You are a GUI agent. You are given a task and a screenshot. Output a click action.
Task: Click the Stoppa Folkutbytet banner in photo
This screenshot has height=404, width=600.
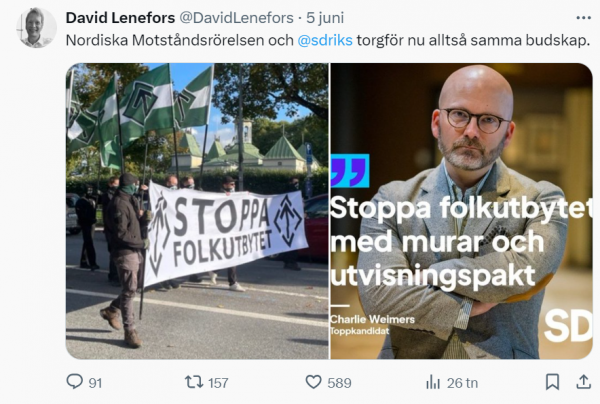coord(225,235)
